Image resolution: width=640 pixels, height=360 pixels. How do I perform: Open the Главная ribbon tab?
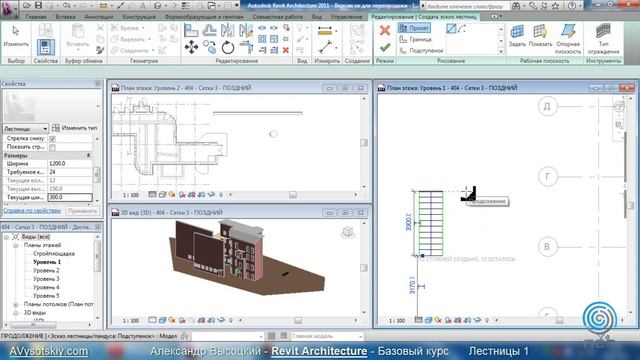click(x=36, y=17)
